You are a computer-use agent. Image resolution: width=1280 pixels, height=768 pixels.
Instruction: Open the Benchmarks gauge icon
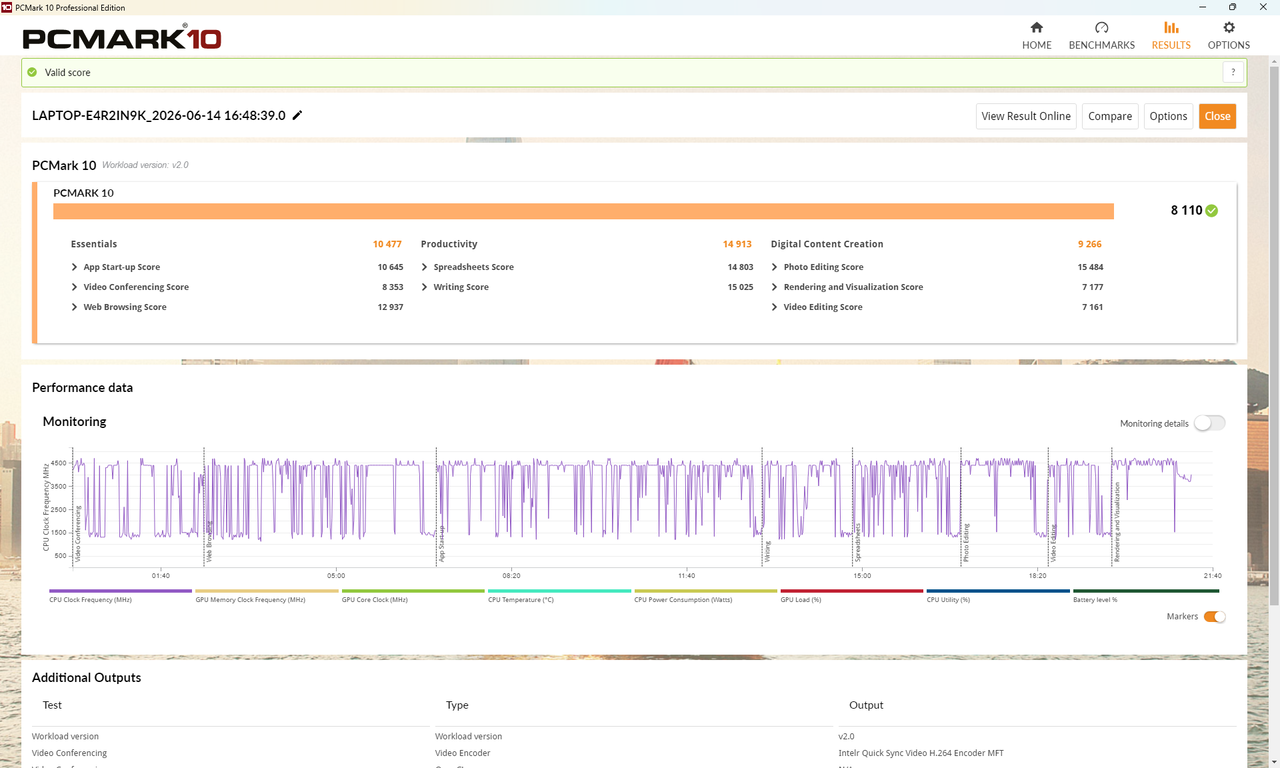[x=1102, y=28]
